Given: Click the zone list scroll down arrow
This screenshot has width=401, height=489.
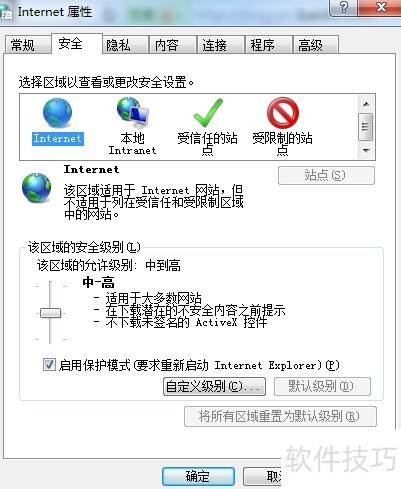Looking at the screenshot, I should click(366, 151).
